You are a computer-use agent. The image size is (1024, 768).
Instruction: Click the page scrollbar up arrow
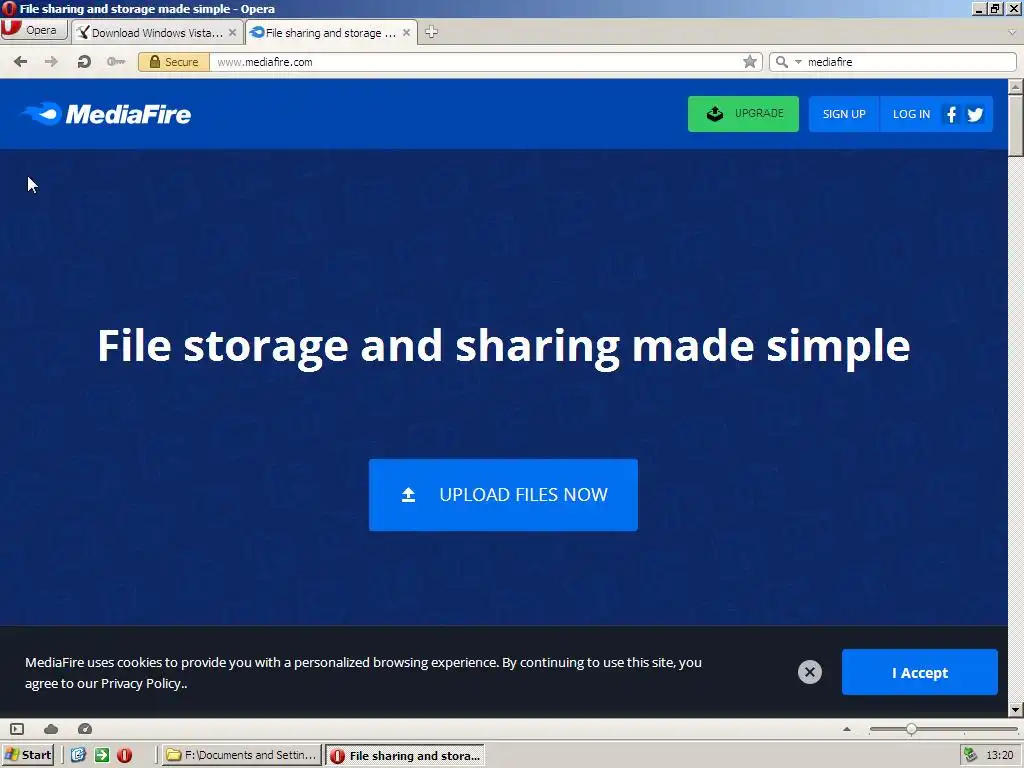point(1016,86)
